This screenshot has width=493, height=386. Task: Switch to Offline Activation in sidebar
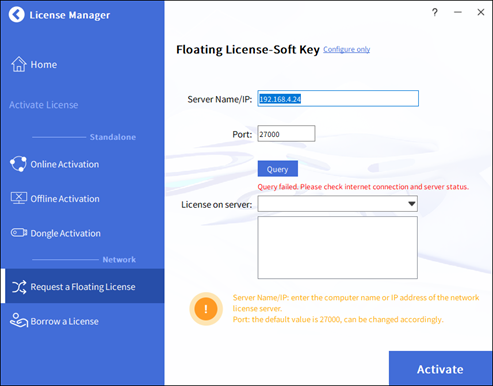55,199
